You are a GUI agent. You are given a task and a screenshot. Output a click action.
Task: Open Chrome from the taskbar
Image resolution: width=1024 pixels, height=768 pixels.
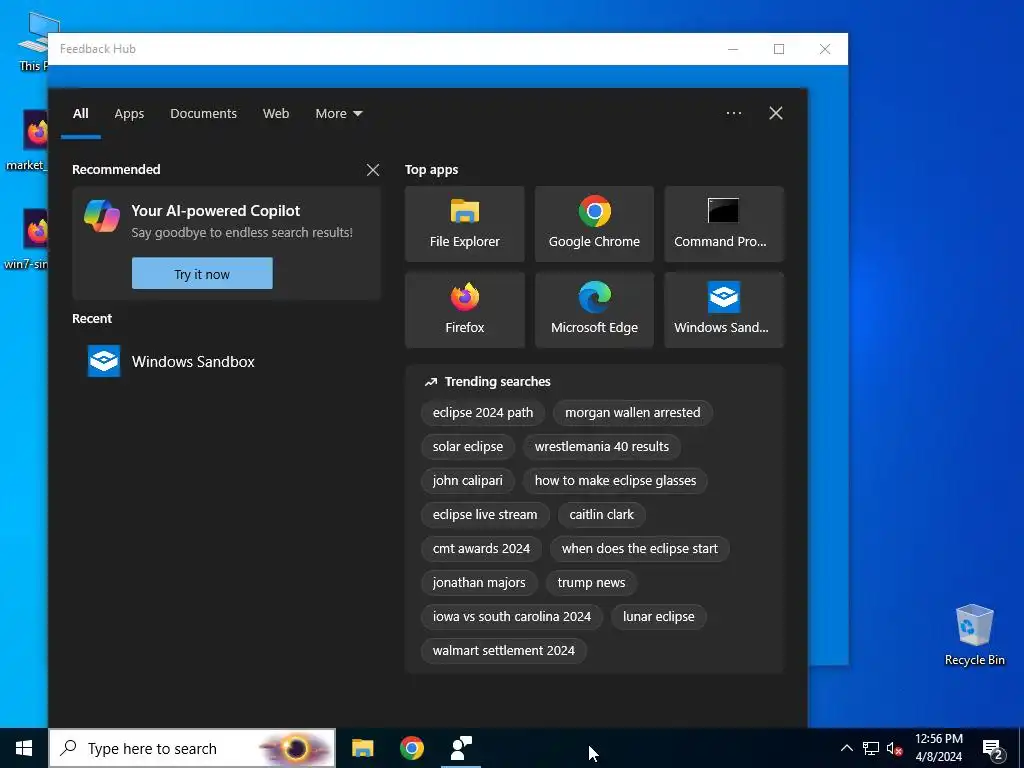(x=411, y=748)
